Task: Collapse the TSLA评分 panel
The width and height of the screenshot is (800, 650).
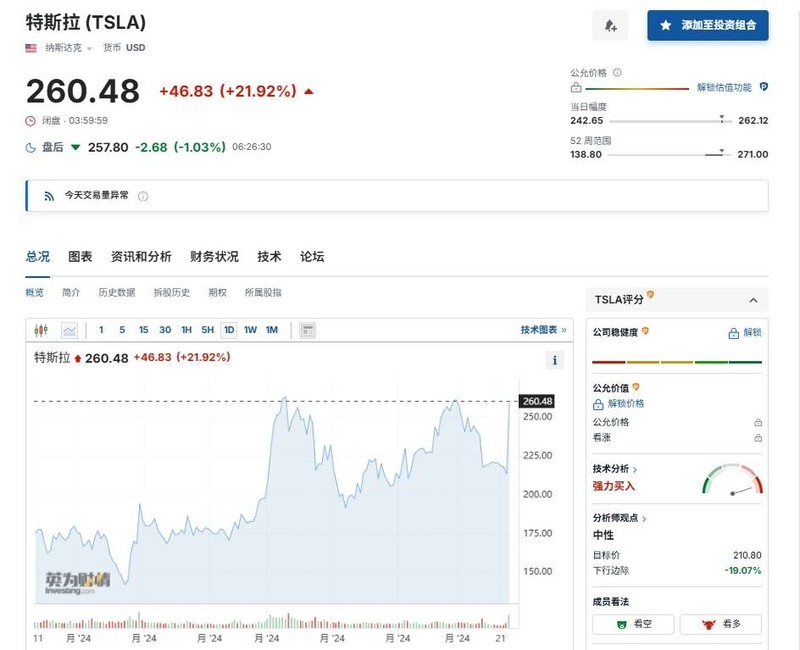Action: 753,300
